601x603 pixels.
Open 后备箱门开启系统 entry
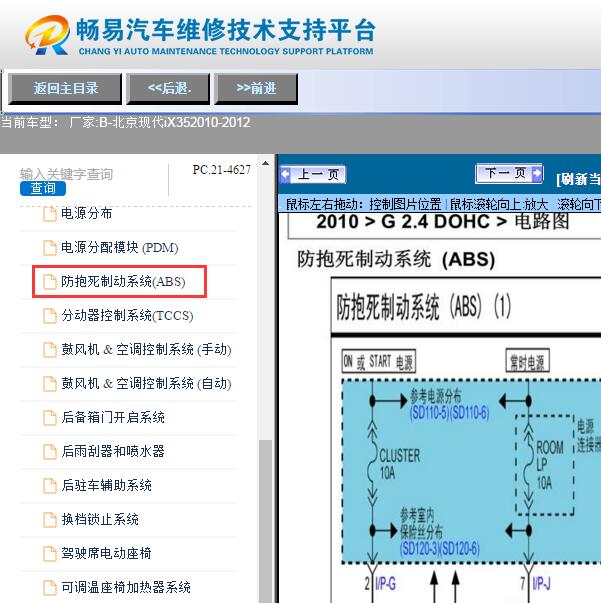(113, 417)
